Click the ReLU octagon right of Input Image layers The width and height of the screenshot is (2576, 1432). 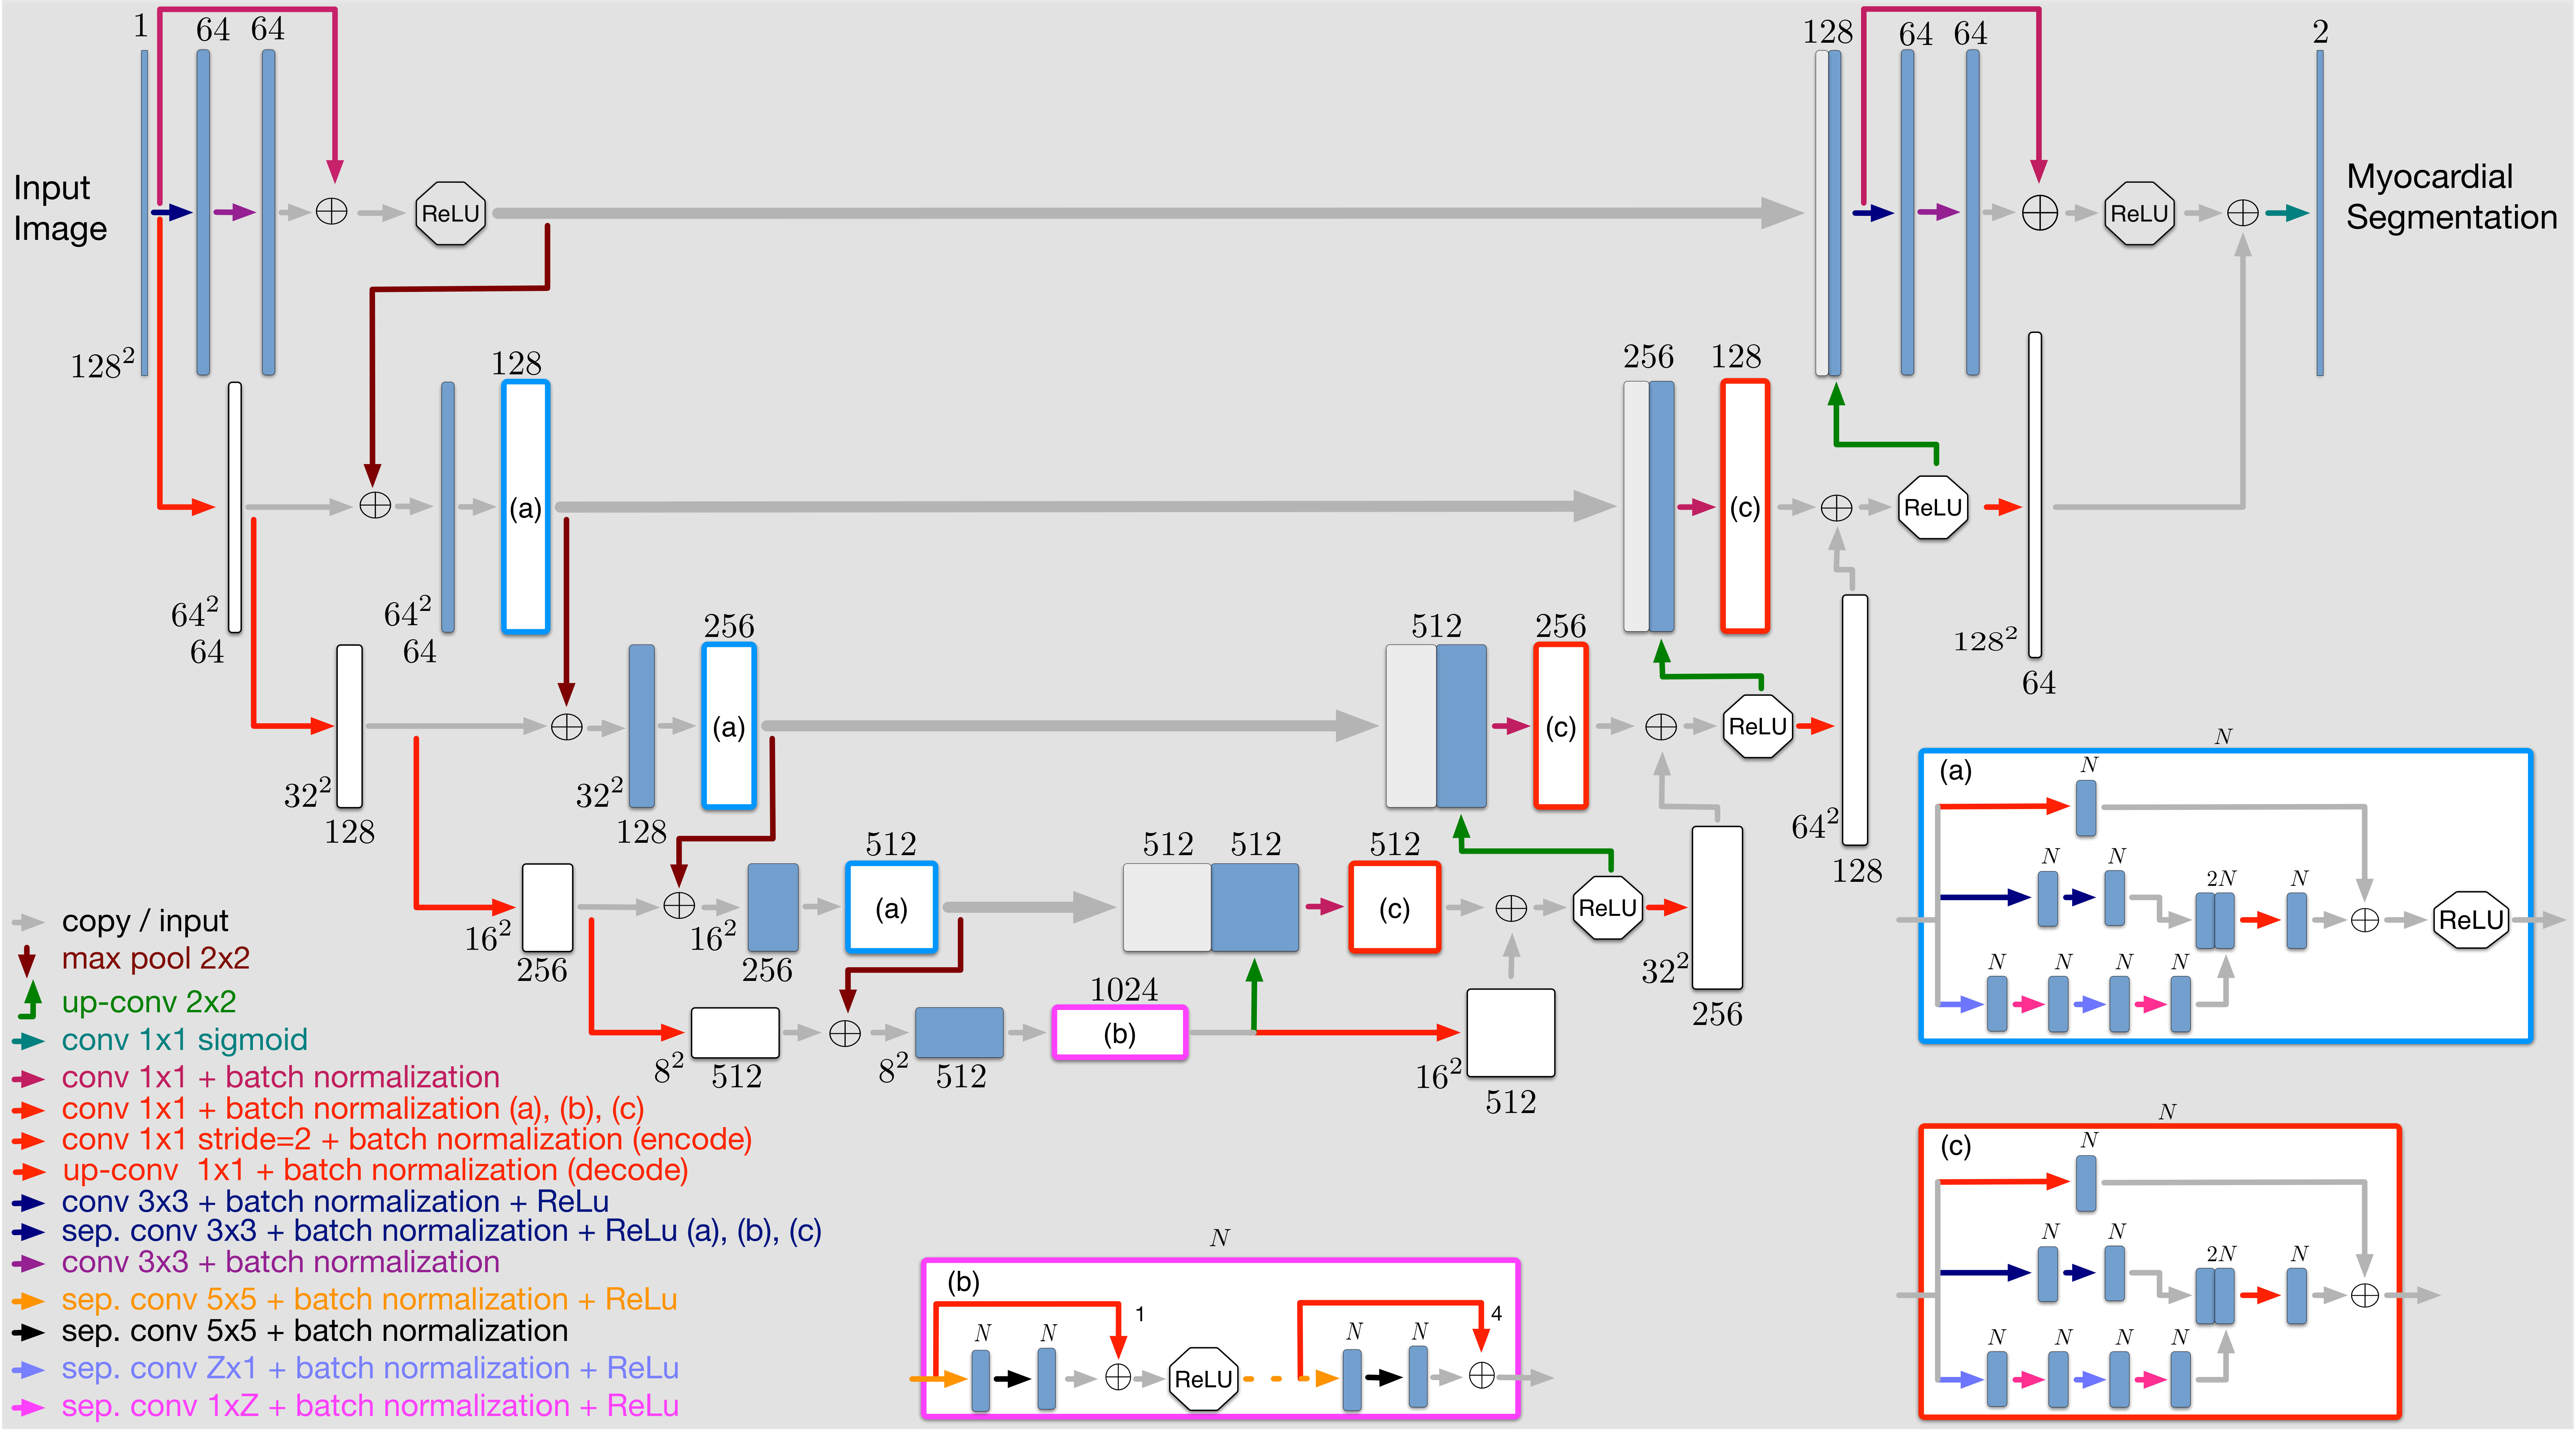(x=450, y=213)
